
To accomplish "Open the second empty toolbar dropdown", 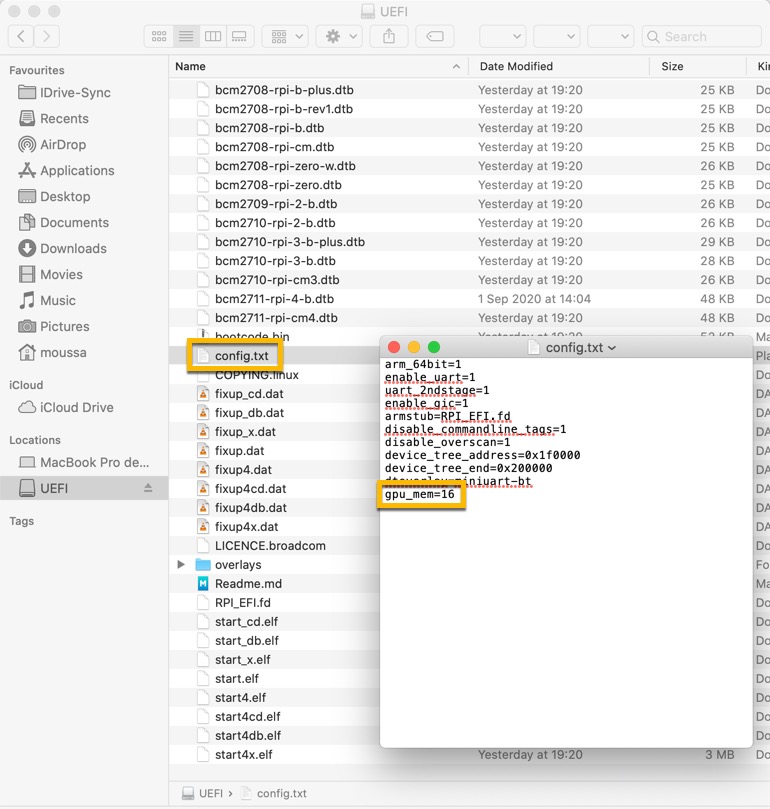I will click(x=556, y=36).
